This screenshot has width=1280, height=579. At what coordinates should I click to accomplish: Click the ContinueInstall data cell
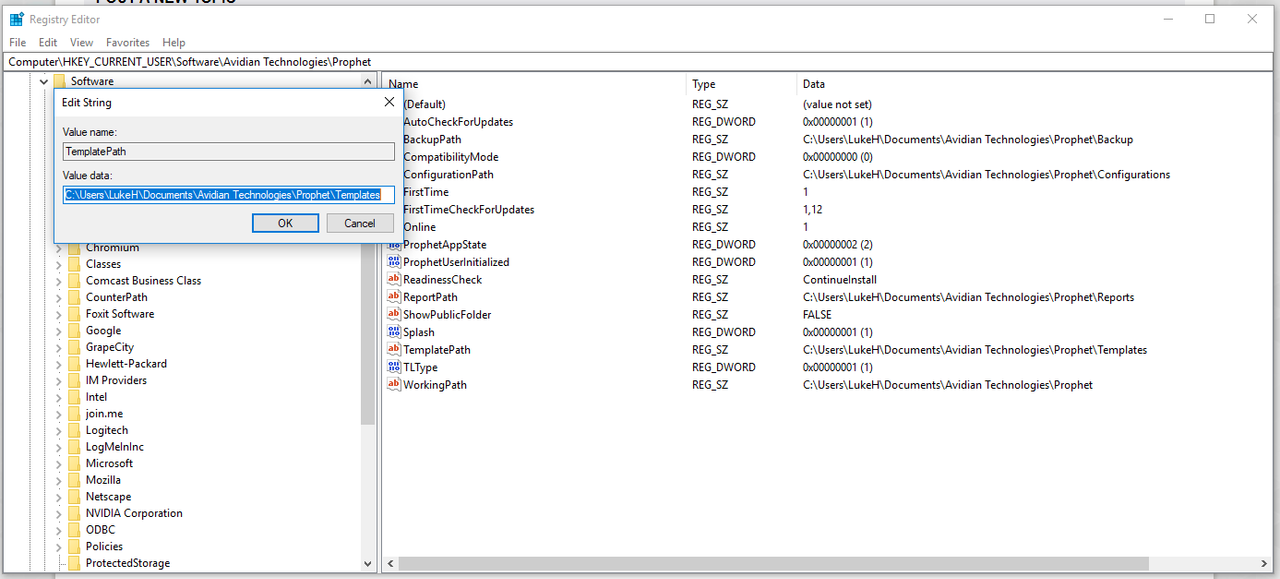click(840, 279)
